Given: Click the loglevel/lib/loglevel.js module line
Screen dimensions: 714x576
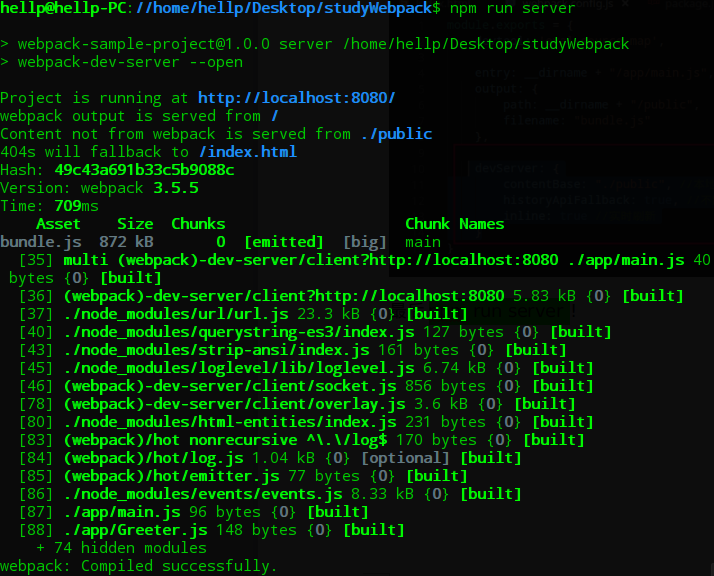Looking at the screenshot, I should (x=306, y=368).
